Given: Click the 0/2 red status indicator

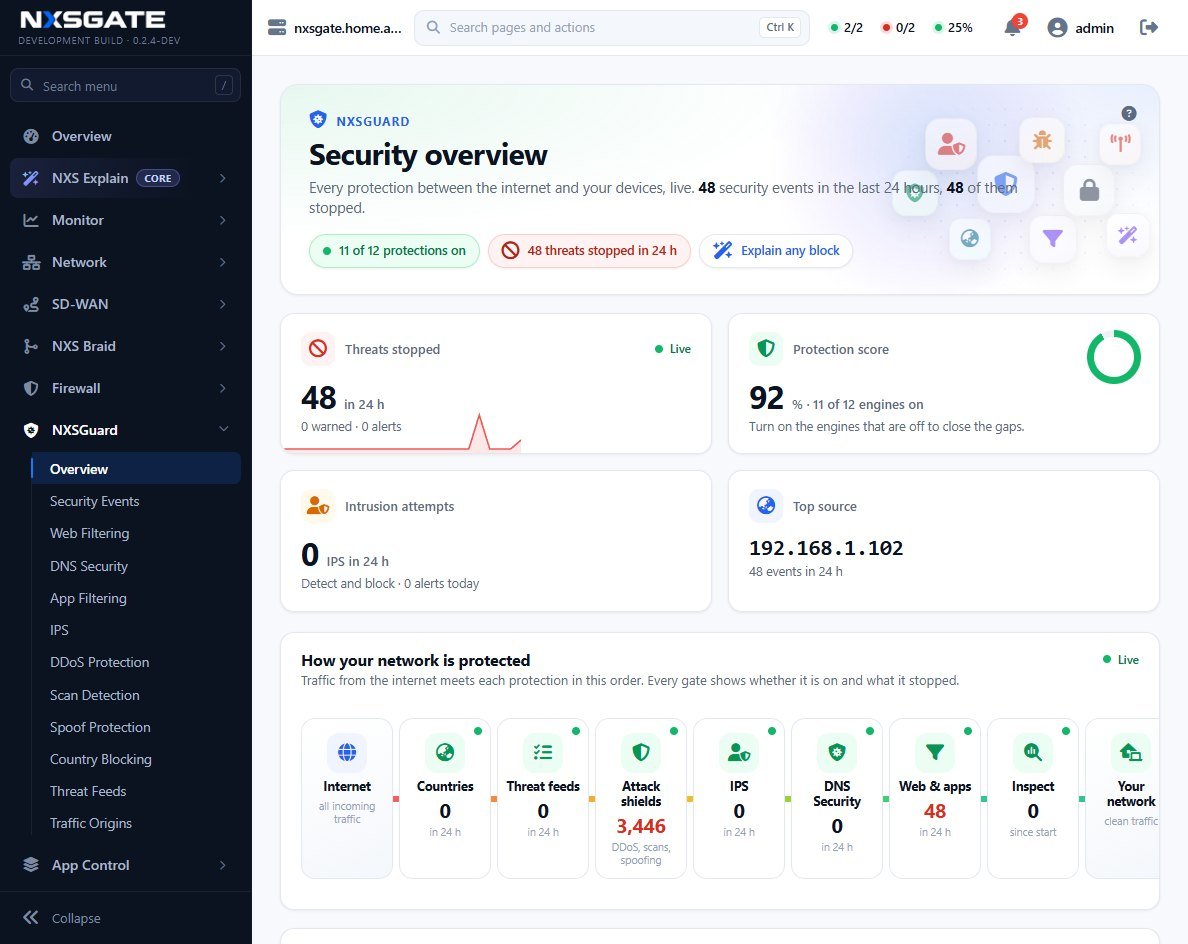Looking at the screenshot, I should coord(899,28).
